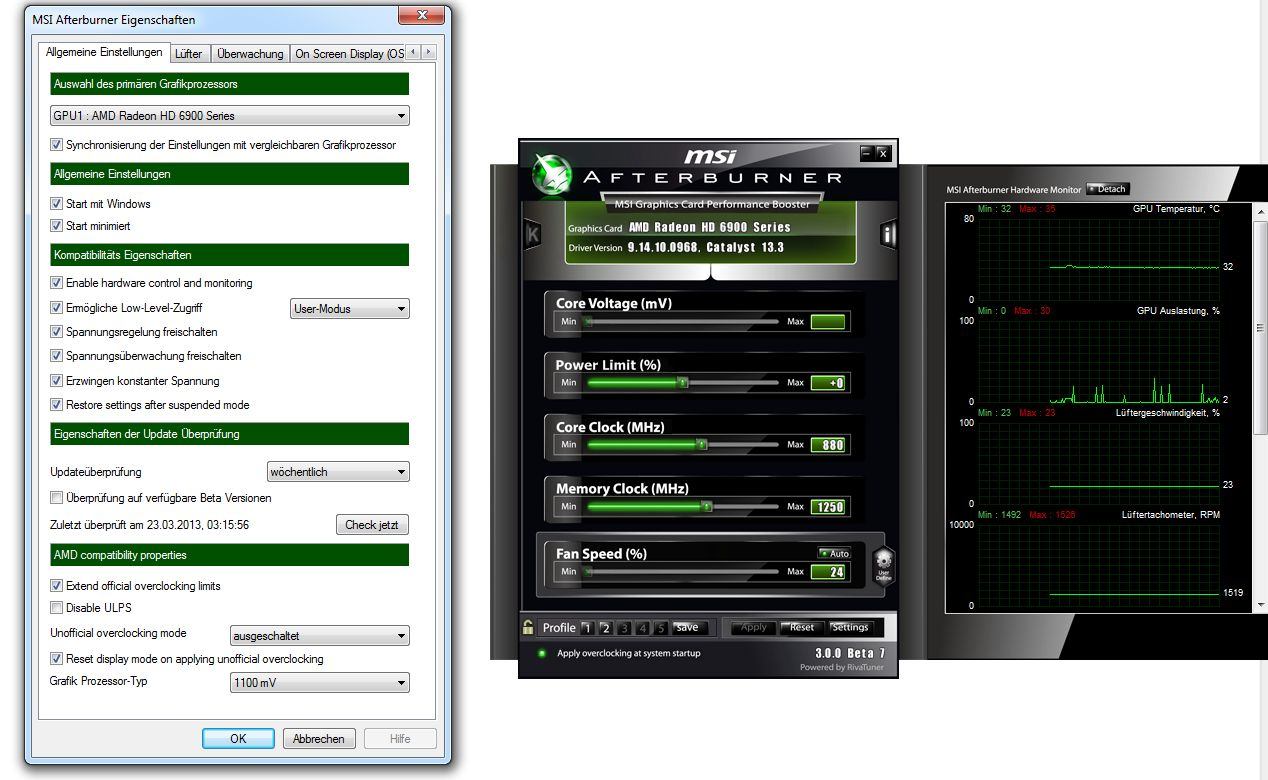Image resolution: width=1268 pixels, height=780 pixels.
Task: Open the unofficial overclocking mode dropdown
Action: coord(319,636)
